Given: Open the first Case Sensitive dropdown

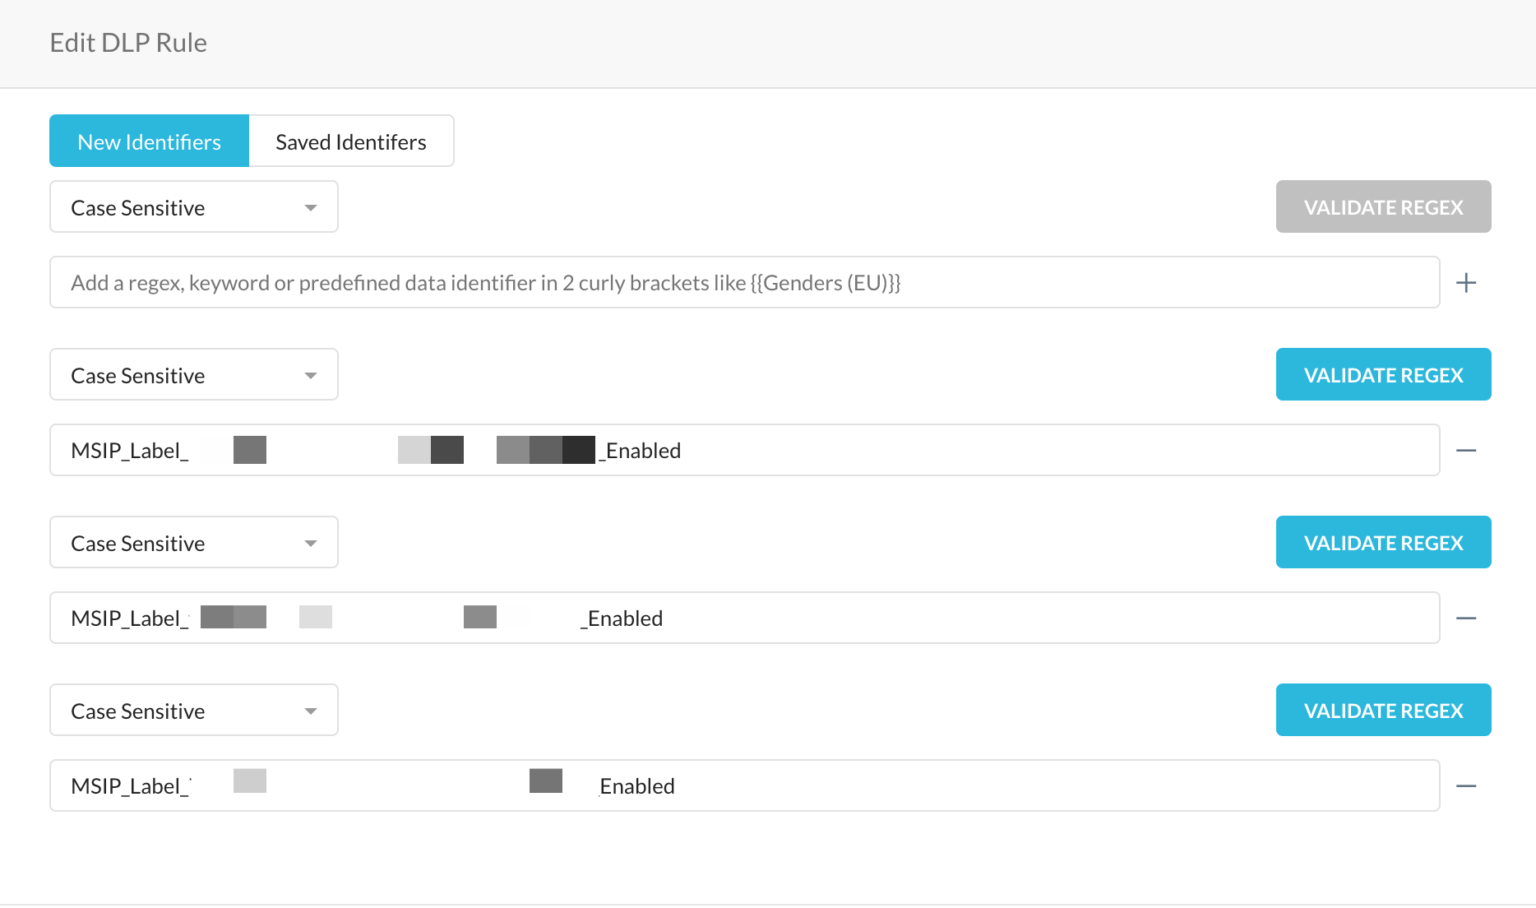Looking at the screenshot, I should click(193, 207).
